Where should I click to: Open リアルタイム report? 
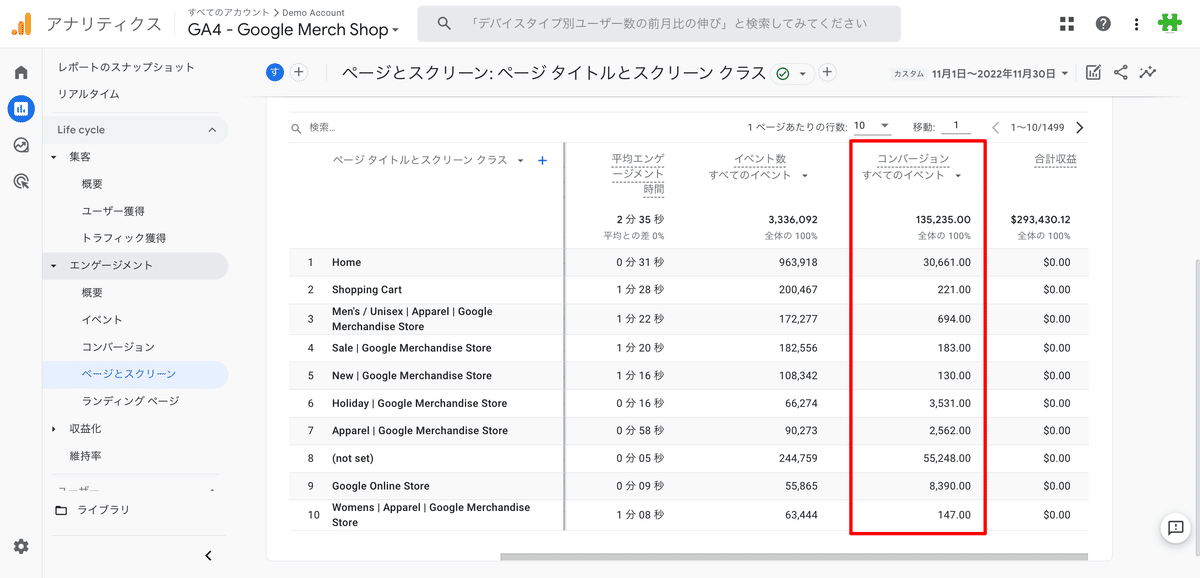[89, 94]
